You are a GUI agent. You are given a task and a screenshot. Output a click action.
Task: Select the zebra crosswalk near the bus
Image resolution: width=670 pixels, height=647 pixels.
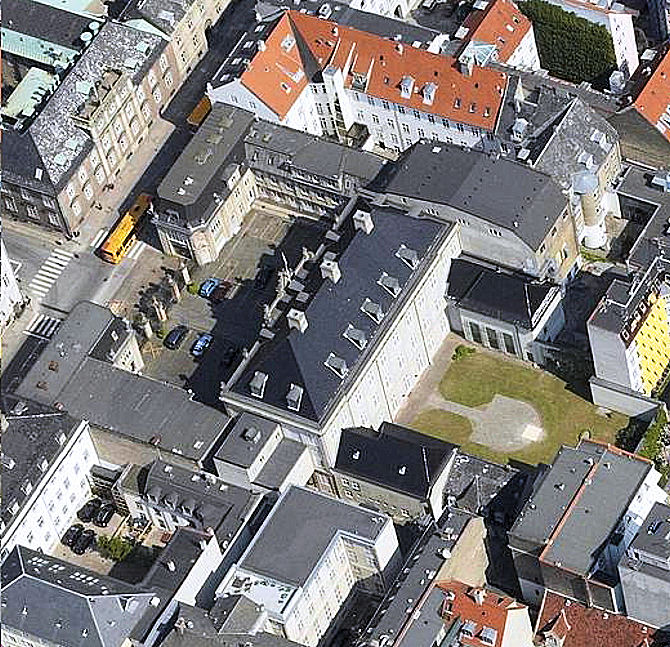coord(50,272)
